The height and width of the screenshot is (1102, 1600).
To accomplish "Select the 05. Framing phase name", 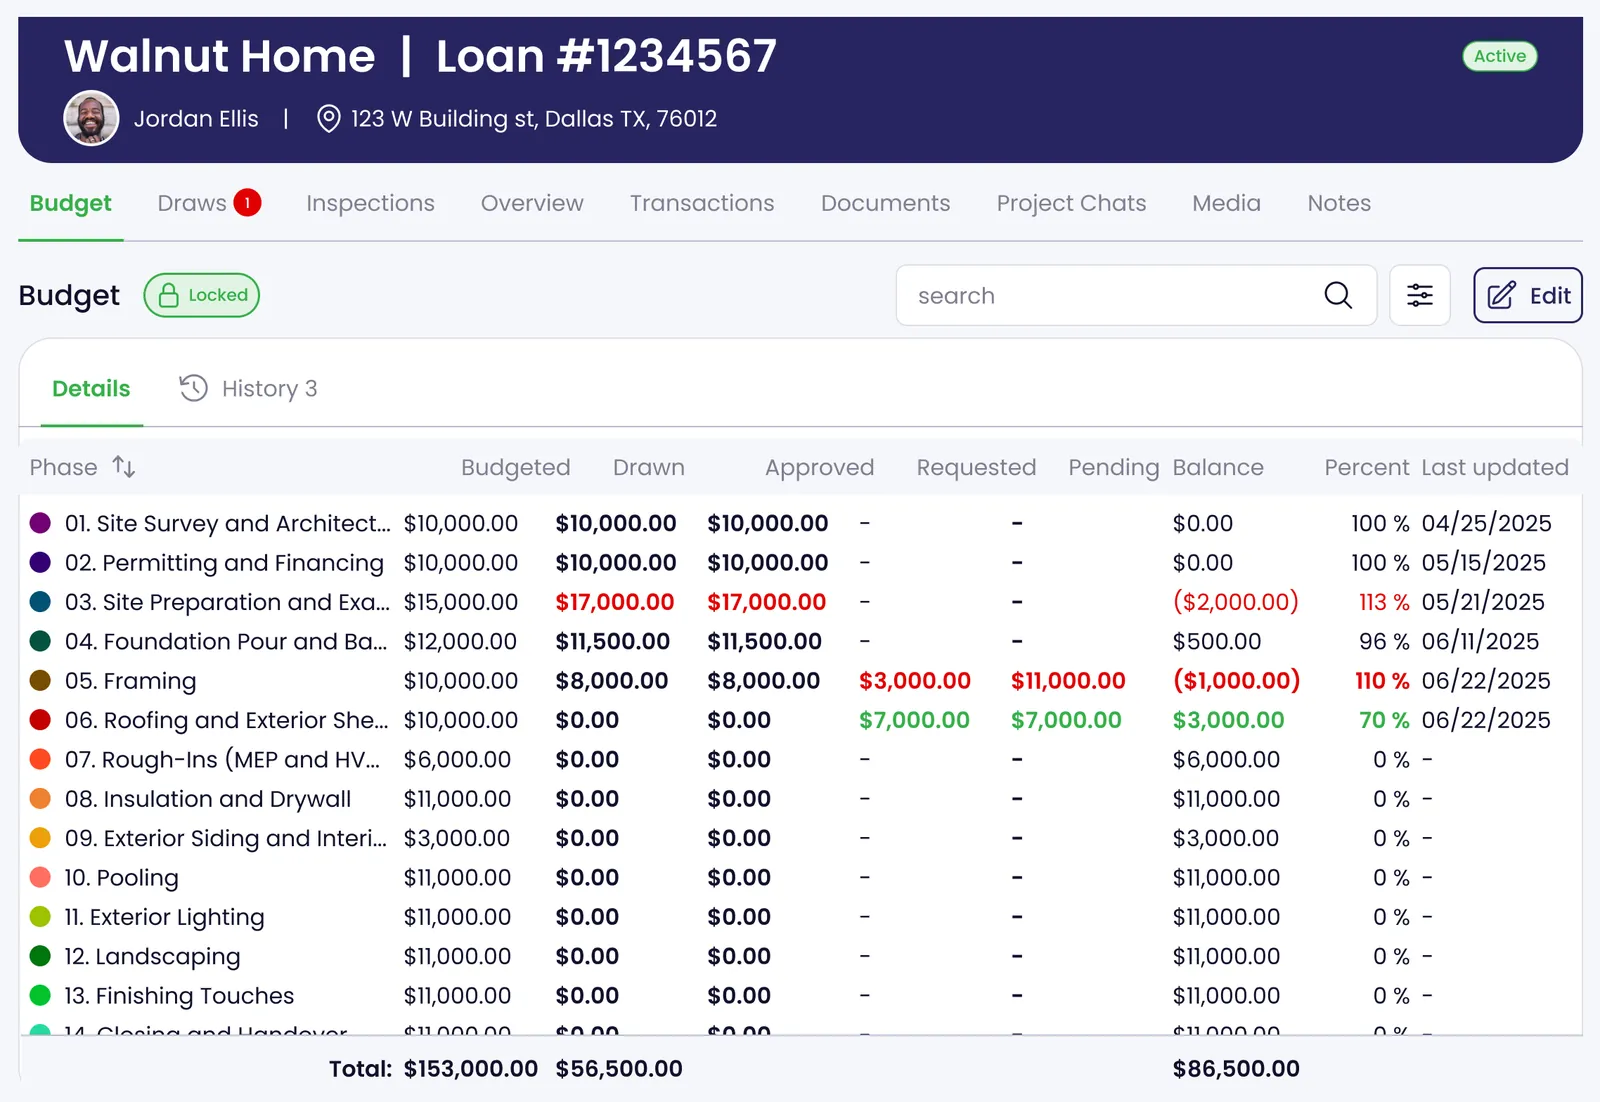I will (130, 681).
